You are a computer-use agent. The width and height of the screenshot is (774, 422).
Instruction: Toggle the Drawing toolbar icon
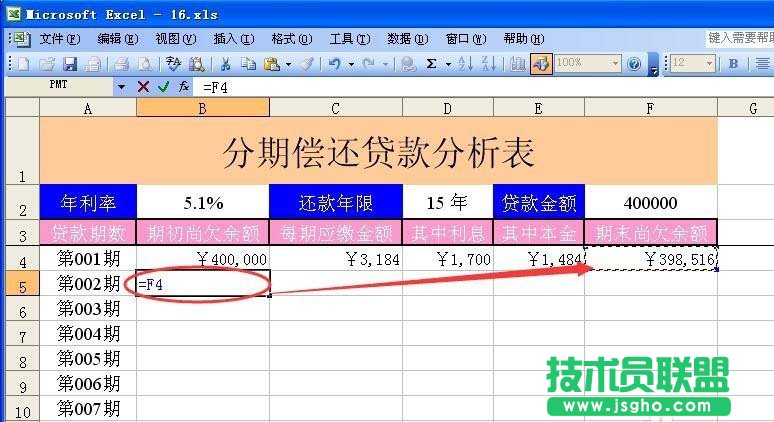pos(541,64)
